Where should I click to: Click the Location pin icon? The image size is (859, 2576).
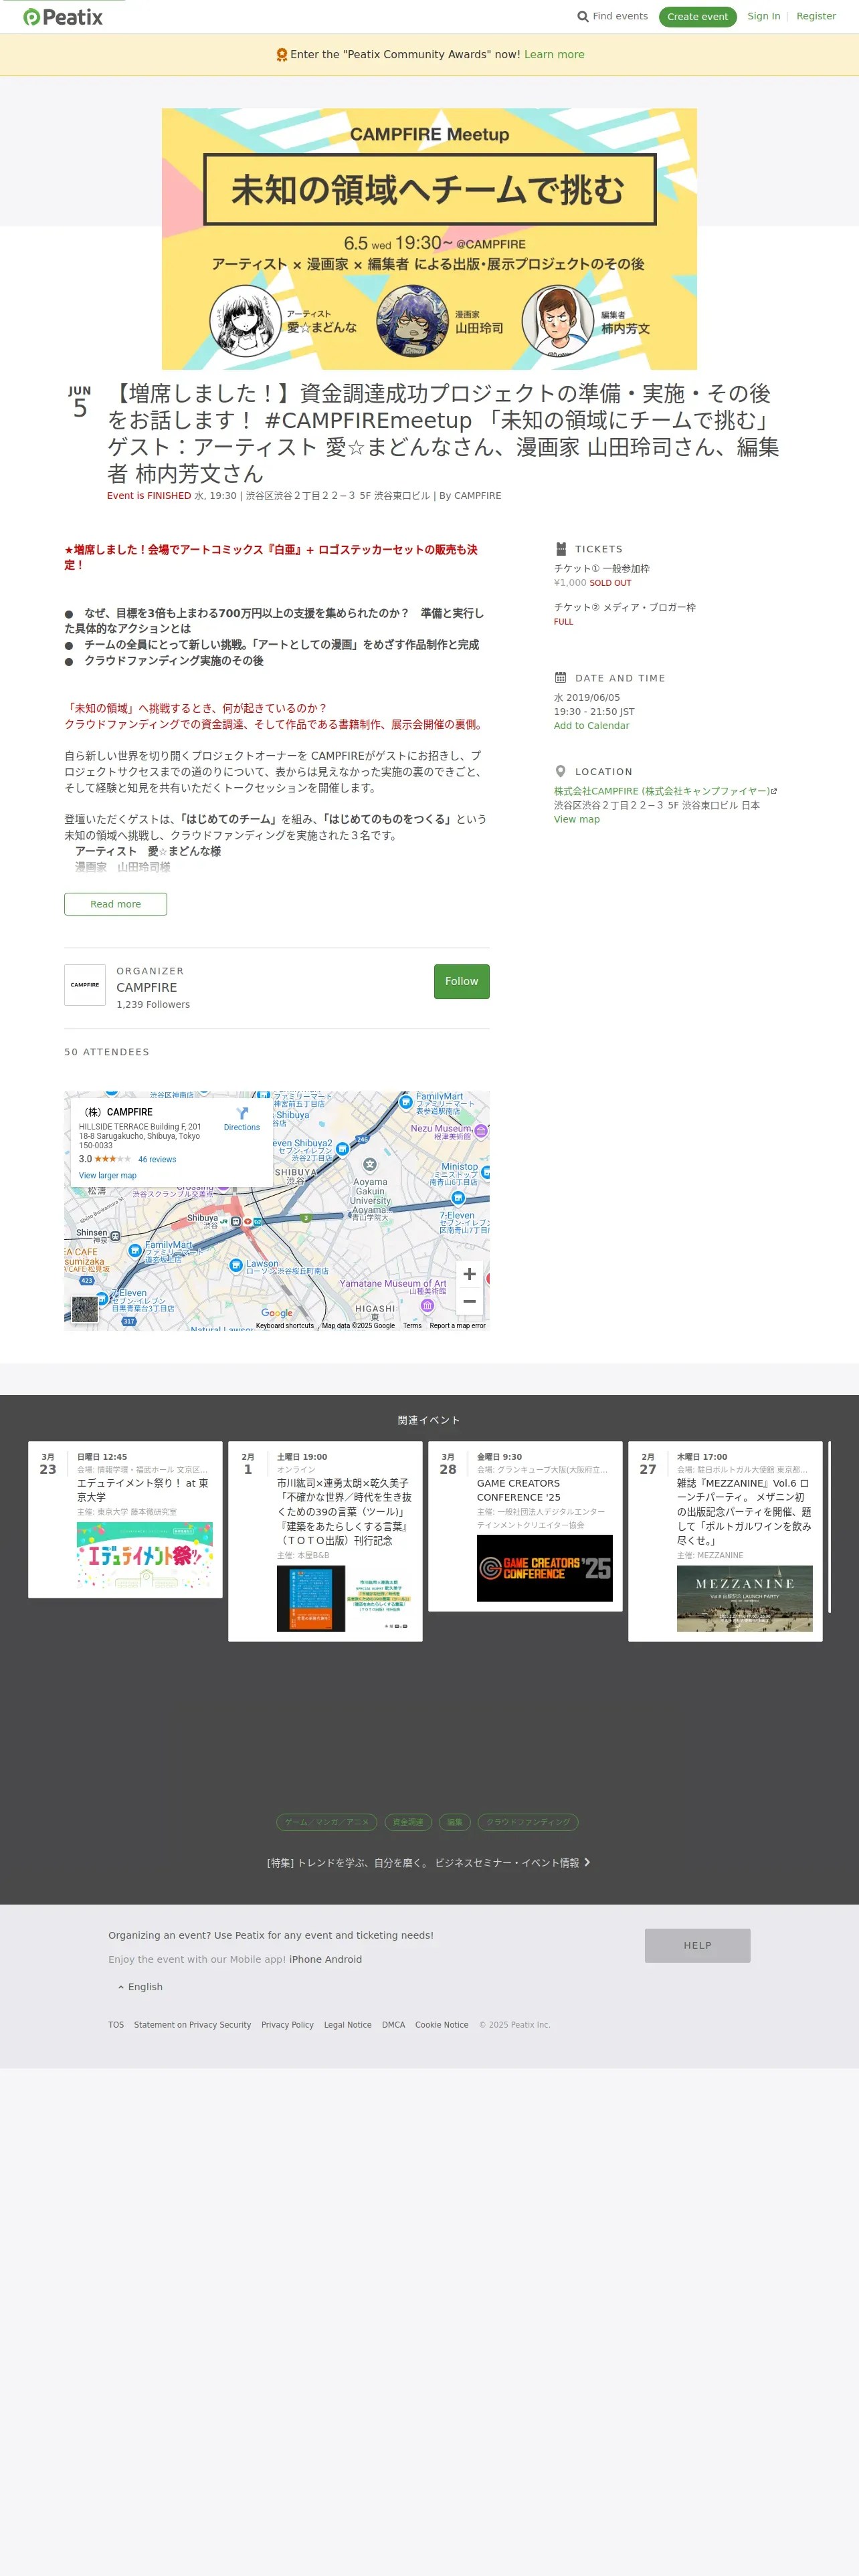(x=560, y=771)
